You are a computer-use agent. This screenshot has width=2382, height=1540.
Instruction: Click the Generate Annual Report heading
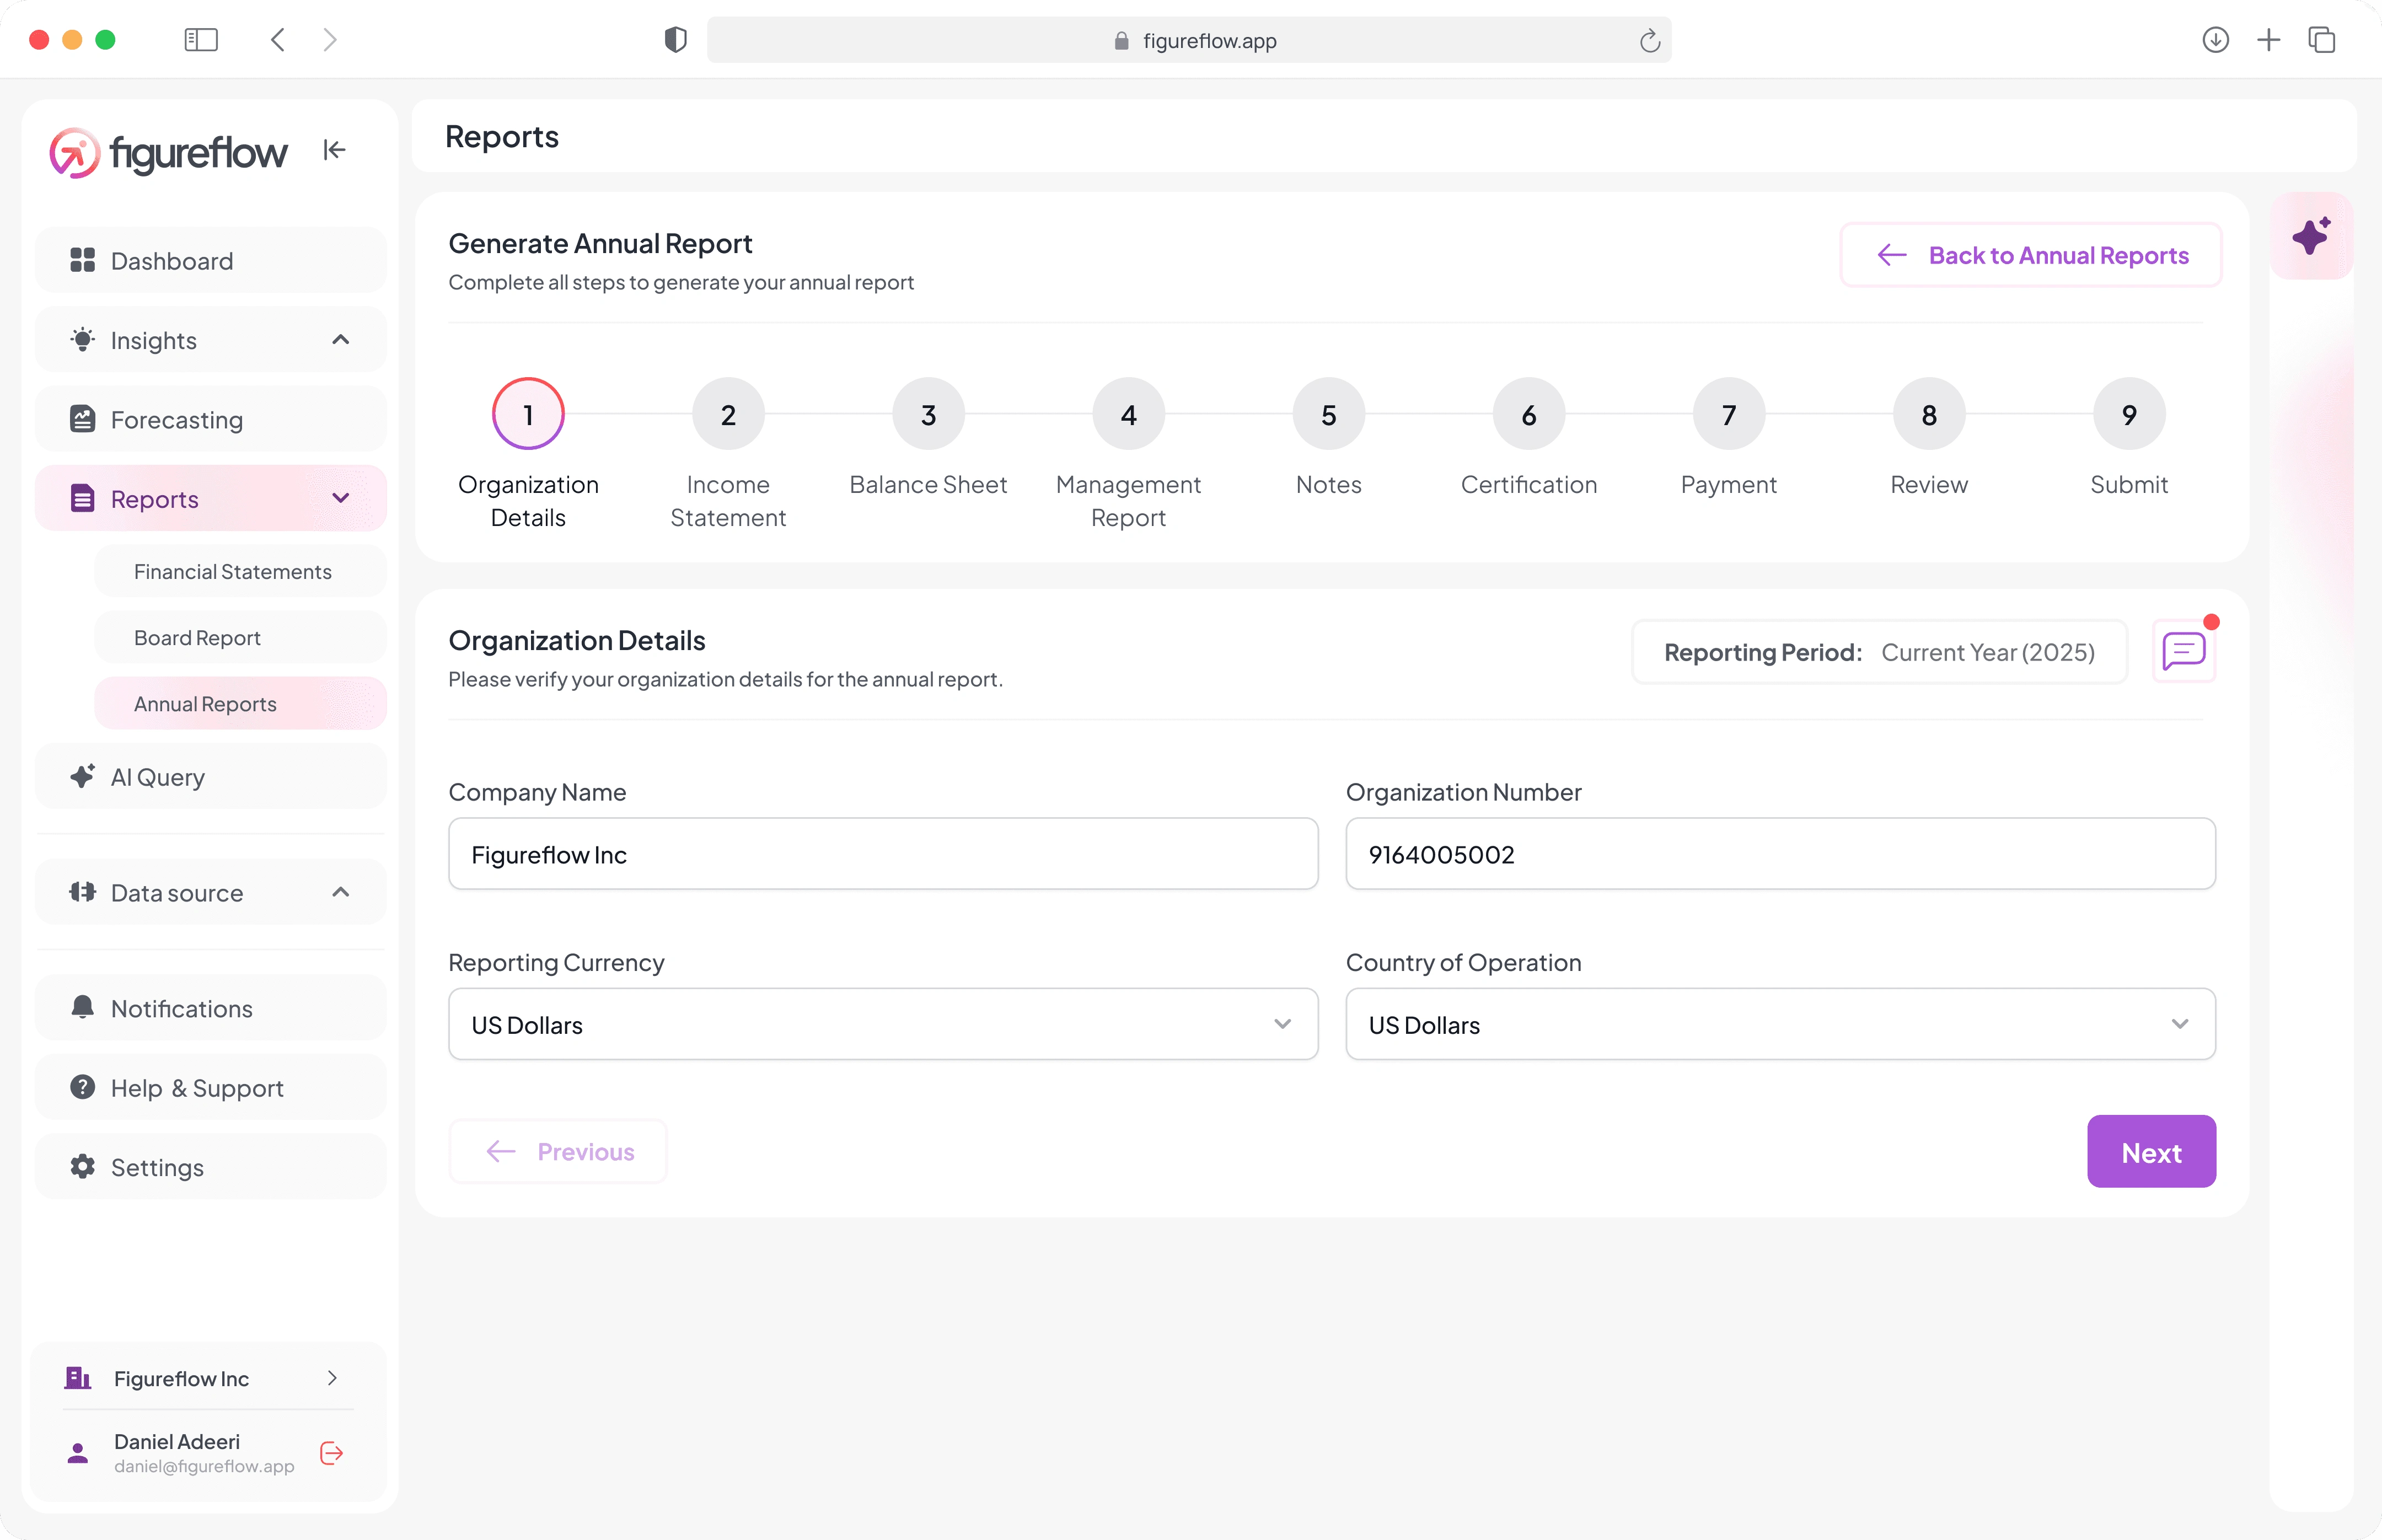point(600,243)
